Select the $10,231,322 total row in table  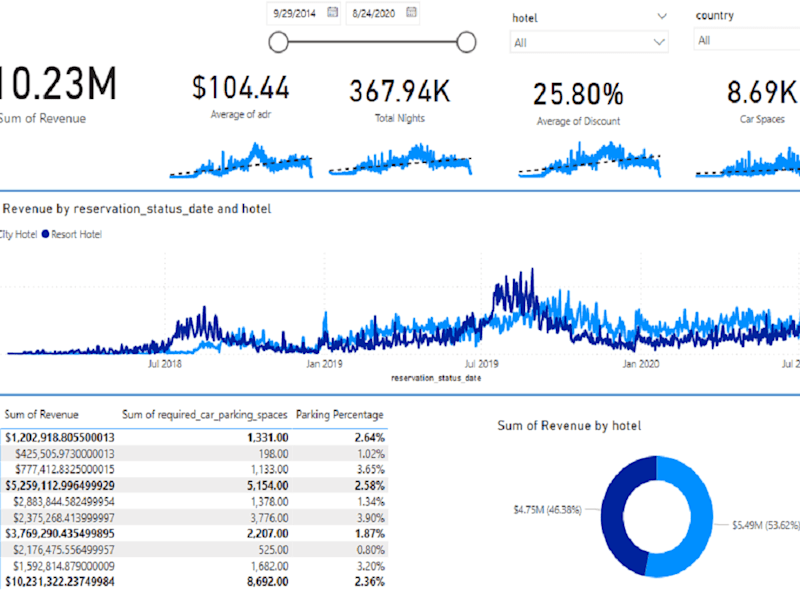point(194,582)
